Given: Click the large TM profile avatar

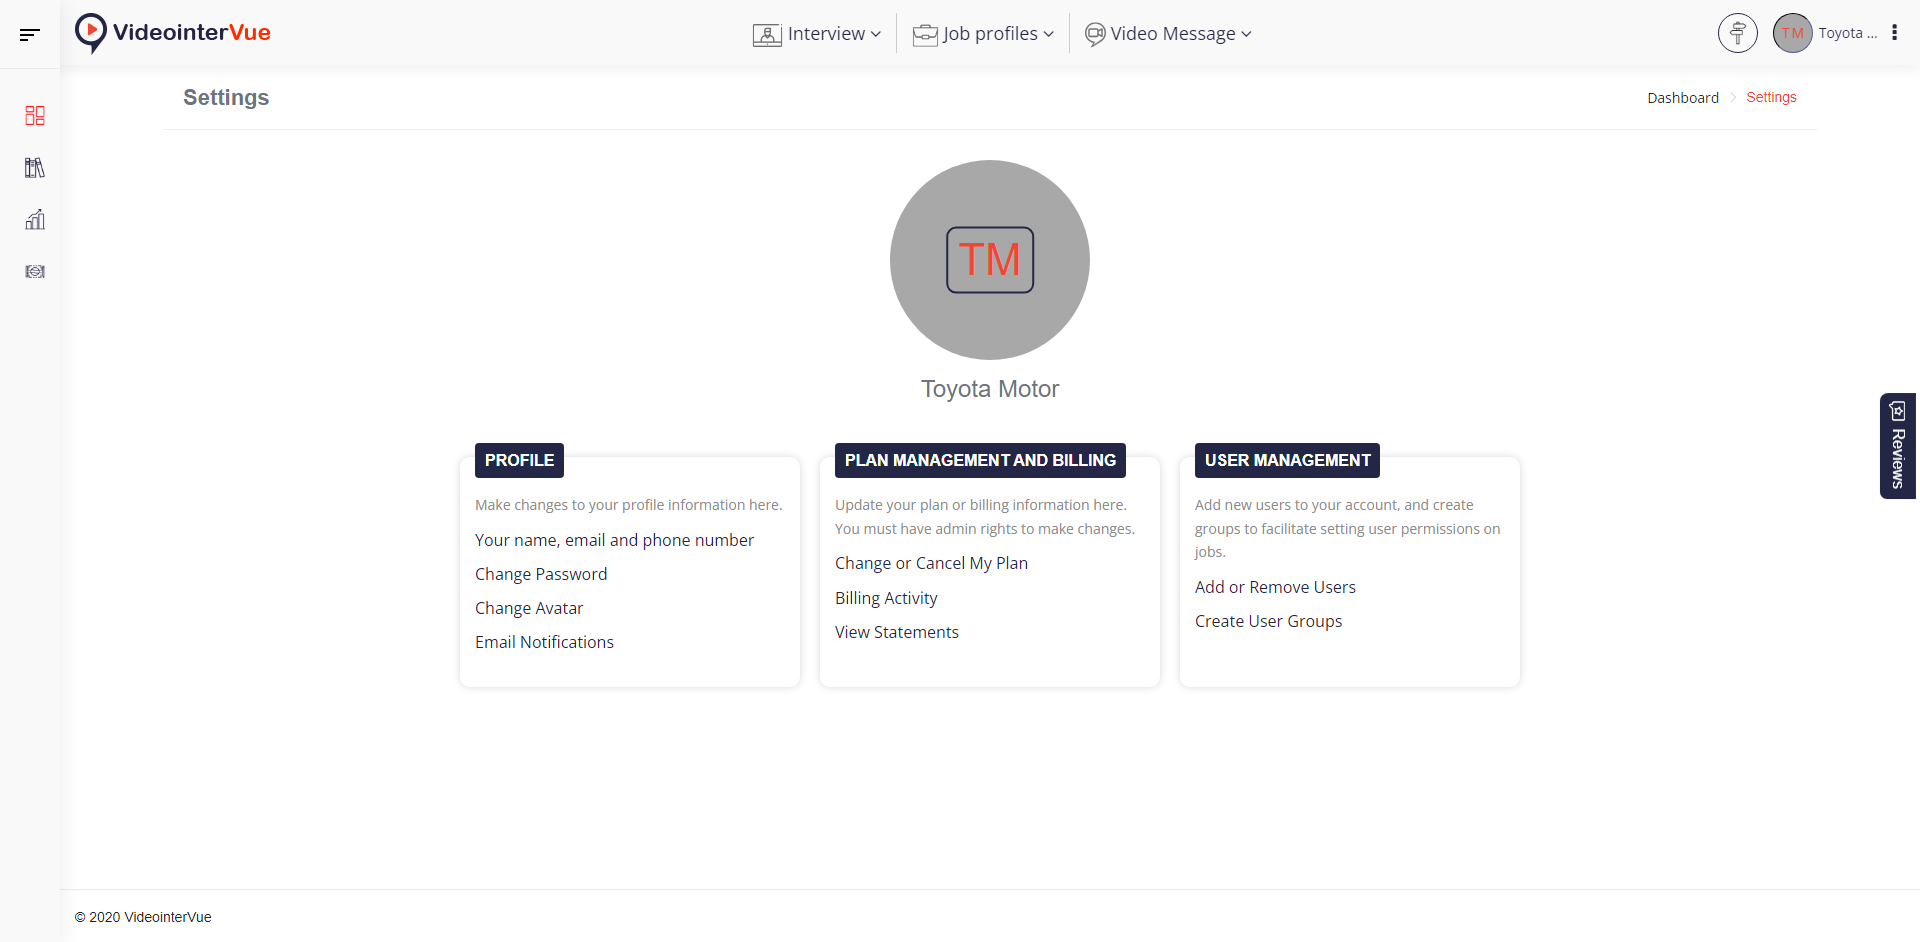Looking at the screenshot, I should click(x=990, y=260).
